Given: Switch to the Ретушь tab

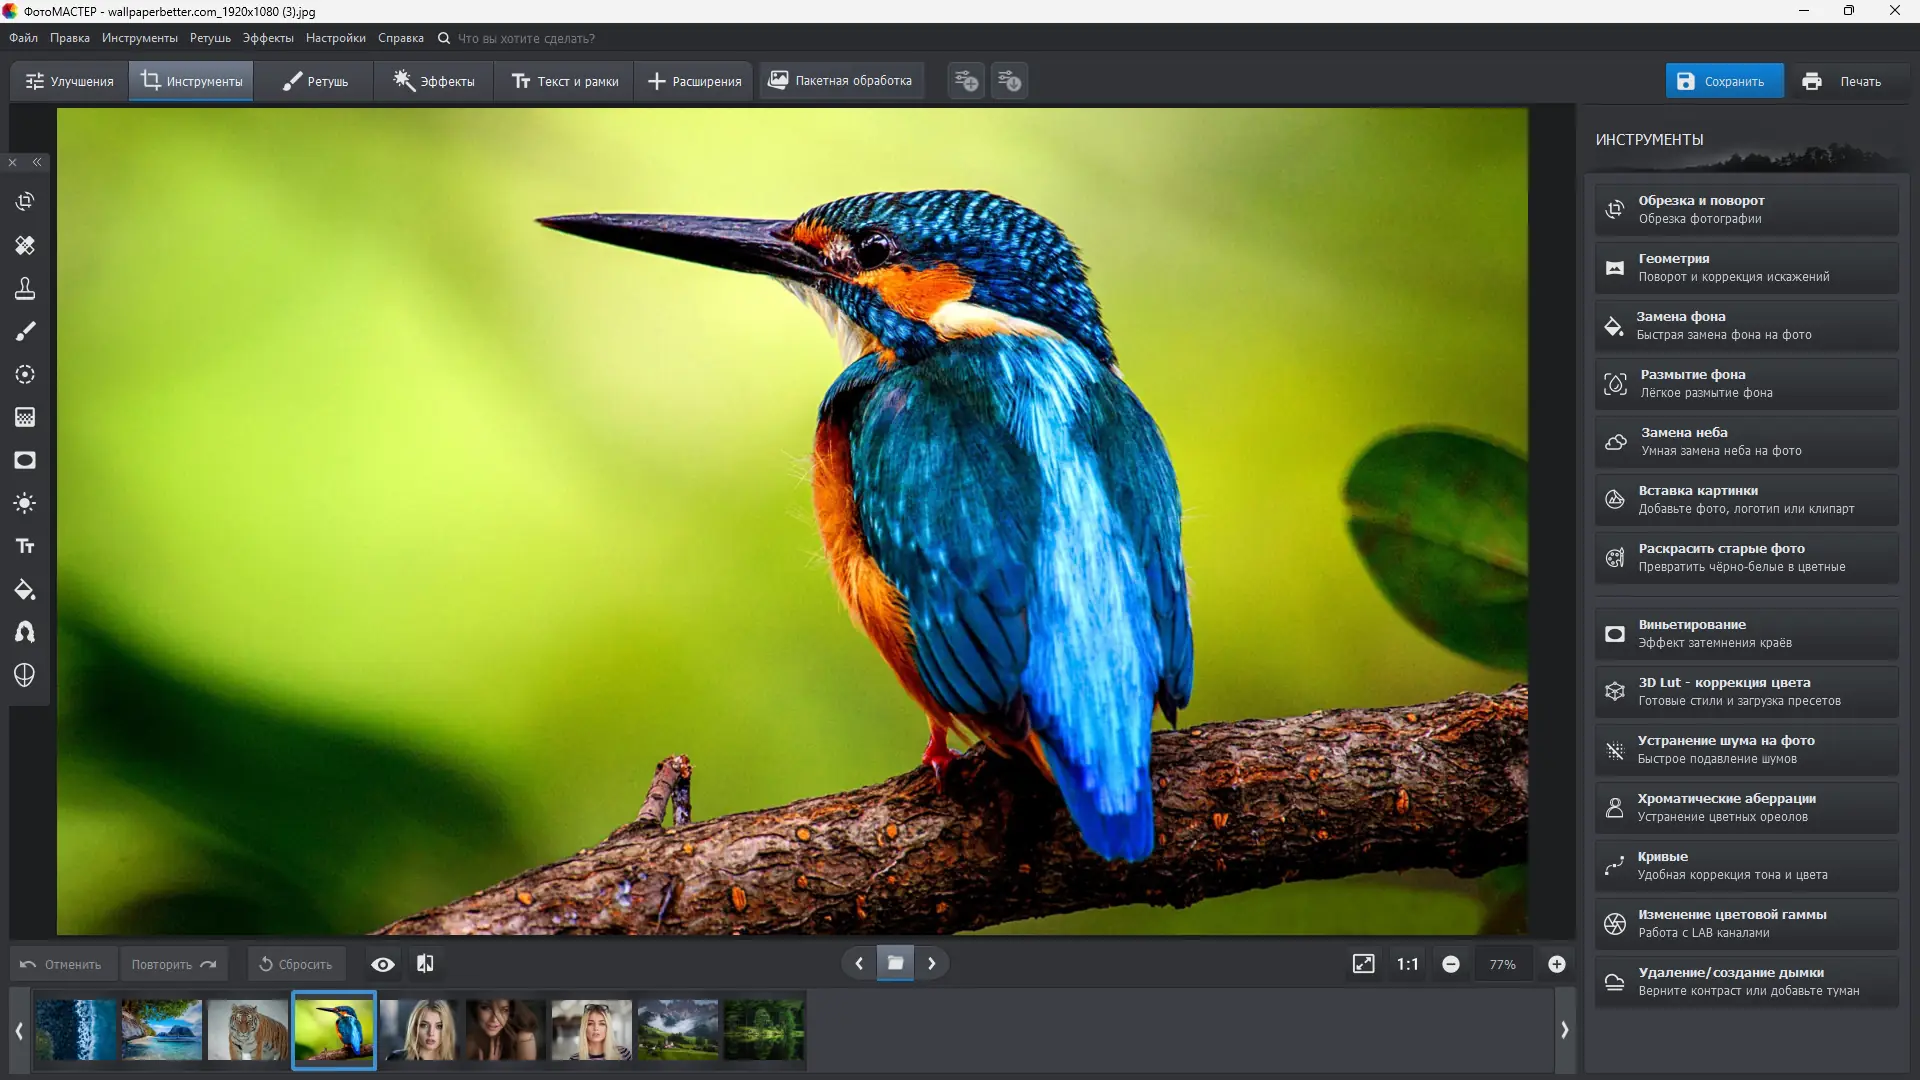Looking at the screenshot, I should (x=314, y=81).
